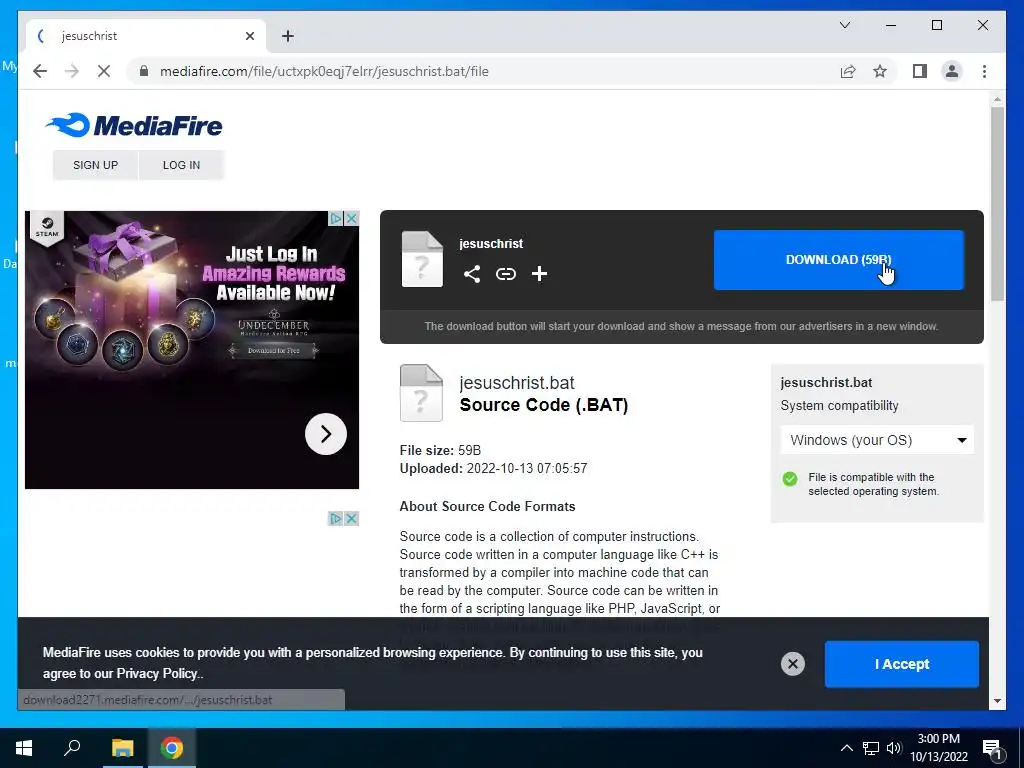Click the Uploaded date text
Screen dimensions: 1024x768
[x=493, y=469]
